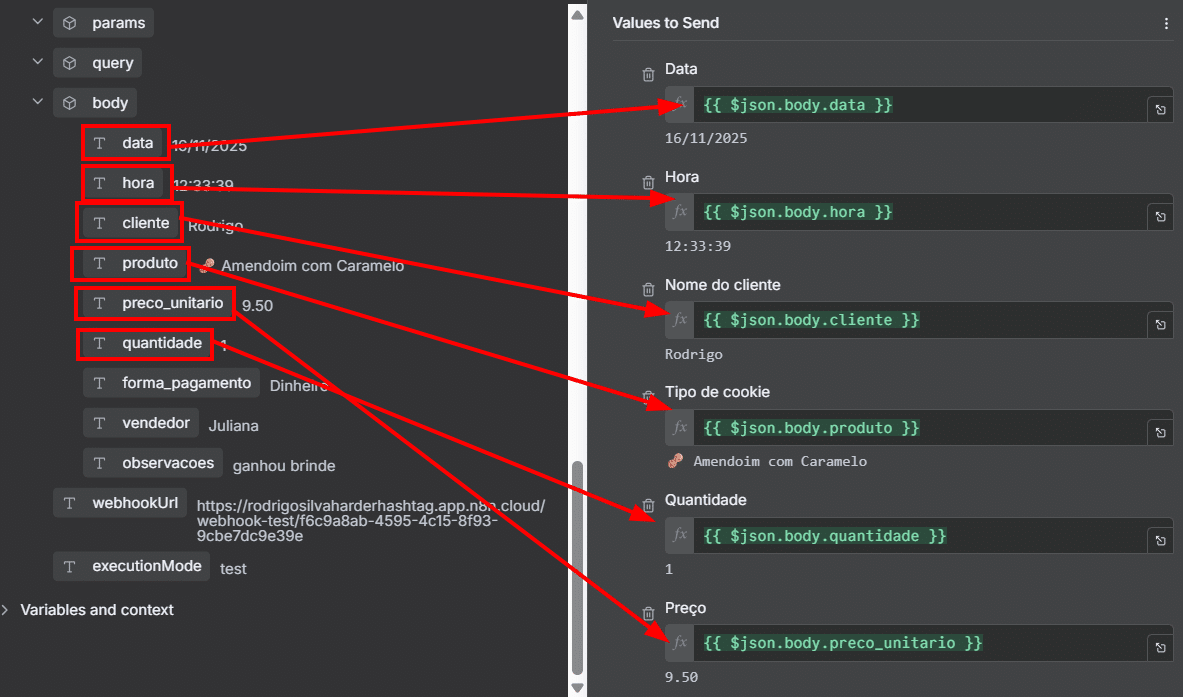Image resolution: width=1183 pixels, height=697 pixels.
Task: Click the fx icon in the Hora field
Action: pos(680,212)
